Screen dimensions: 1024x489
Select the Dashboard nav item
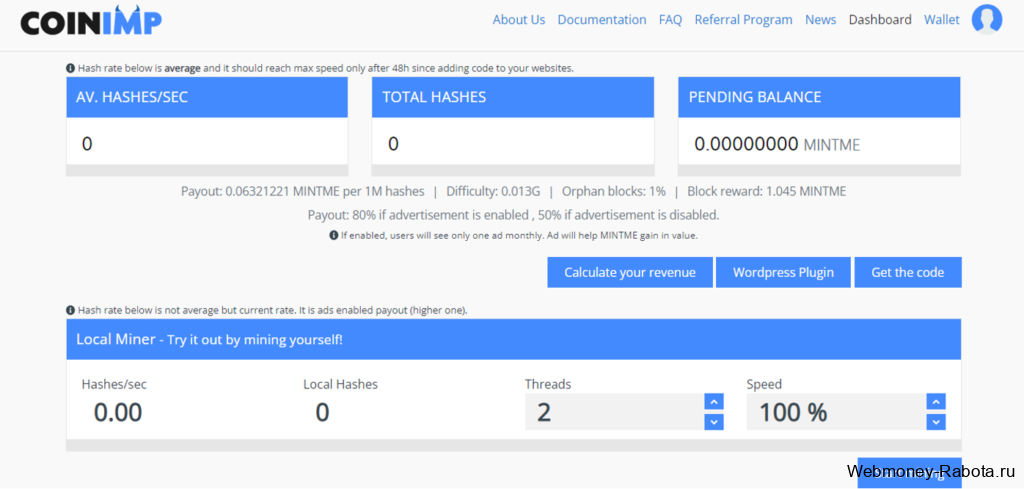pos(880,20)
